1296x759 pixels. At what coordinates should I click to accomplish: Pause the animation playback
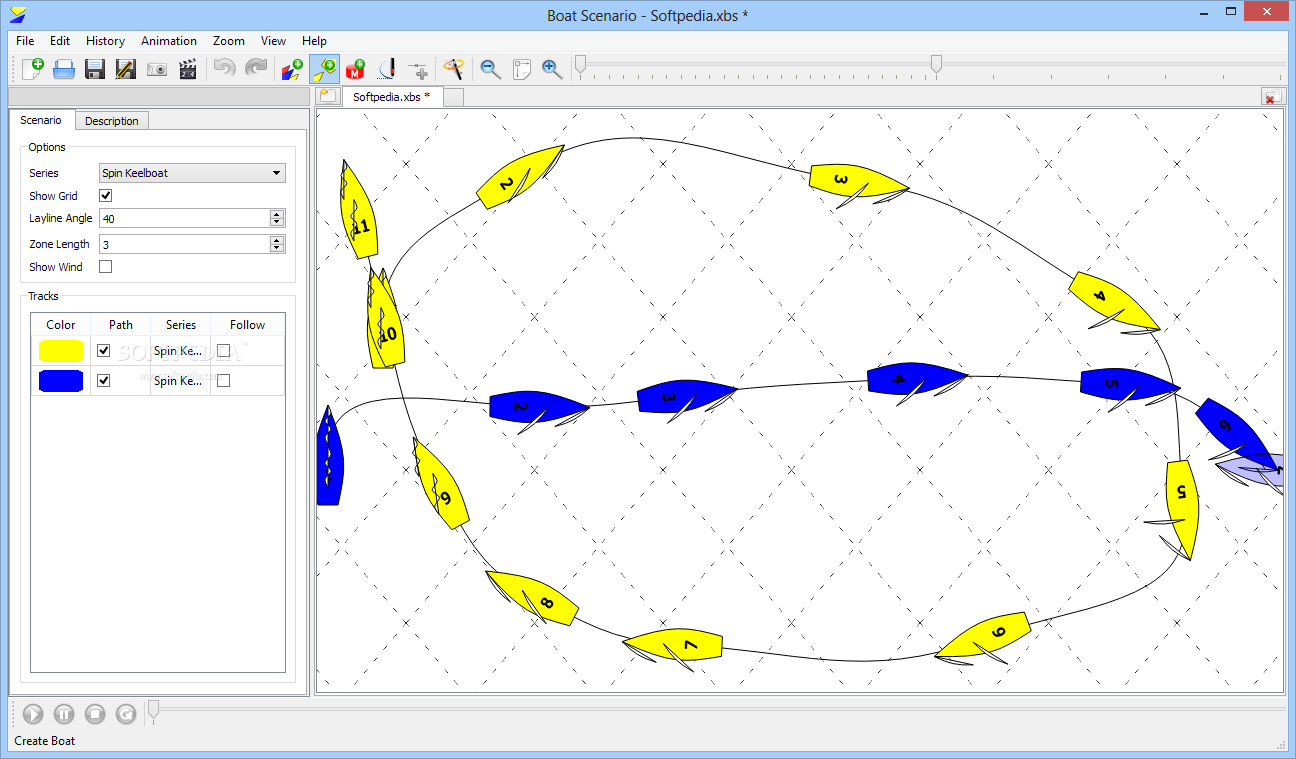pos(64,713)
